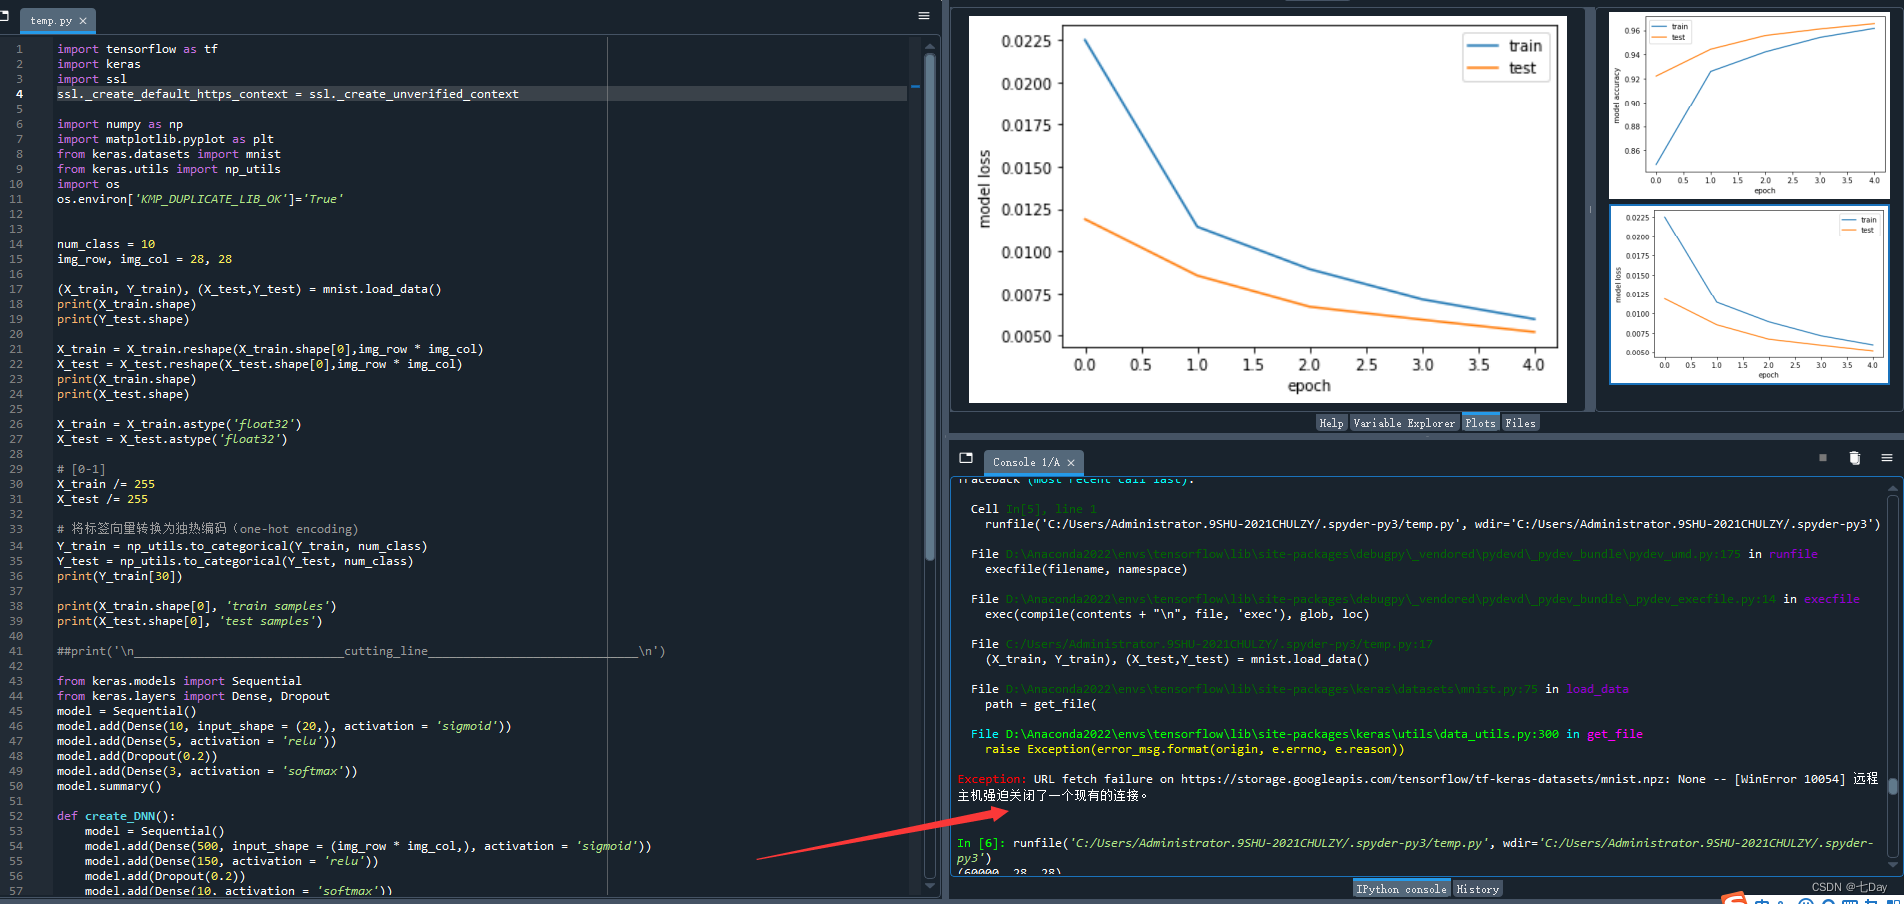Image resolution: width=1904 pixels, height=904 pixels.
Task: Click the KMP_DUPLICATE_LIB_OK environ line
Action: pos(200,199)
